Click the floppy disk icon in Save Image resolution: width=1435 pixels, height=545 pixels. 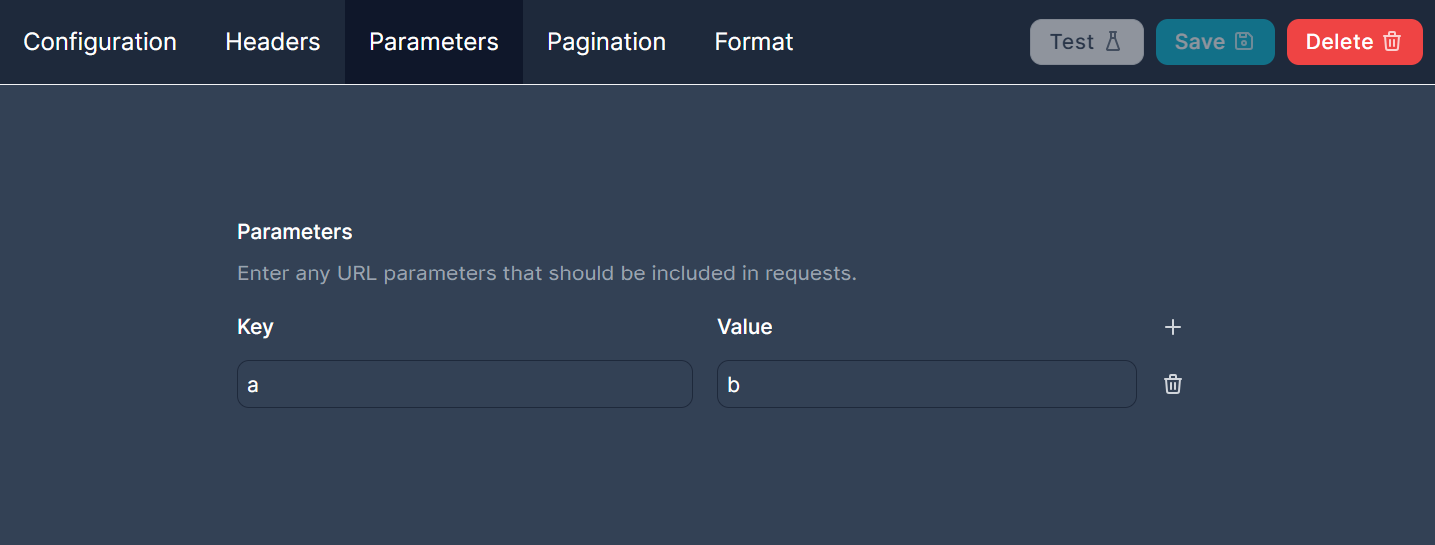pyautogui.click(x=1244, y=42)
